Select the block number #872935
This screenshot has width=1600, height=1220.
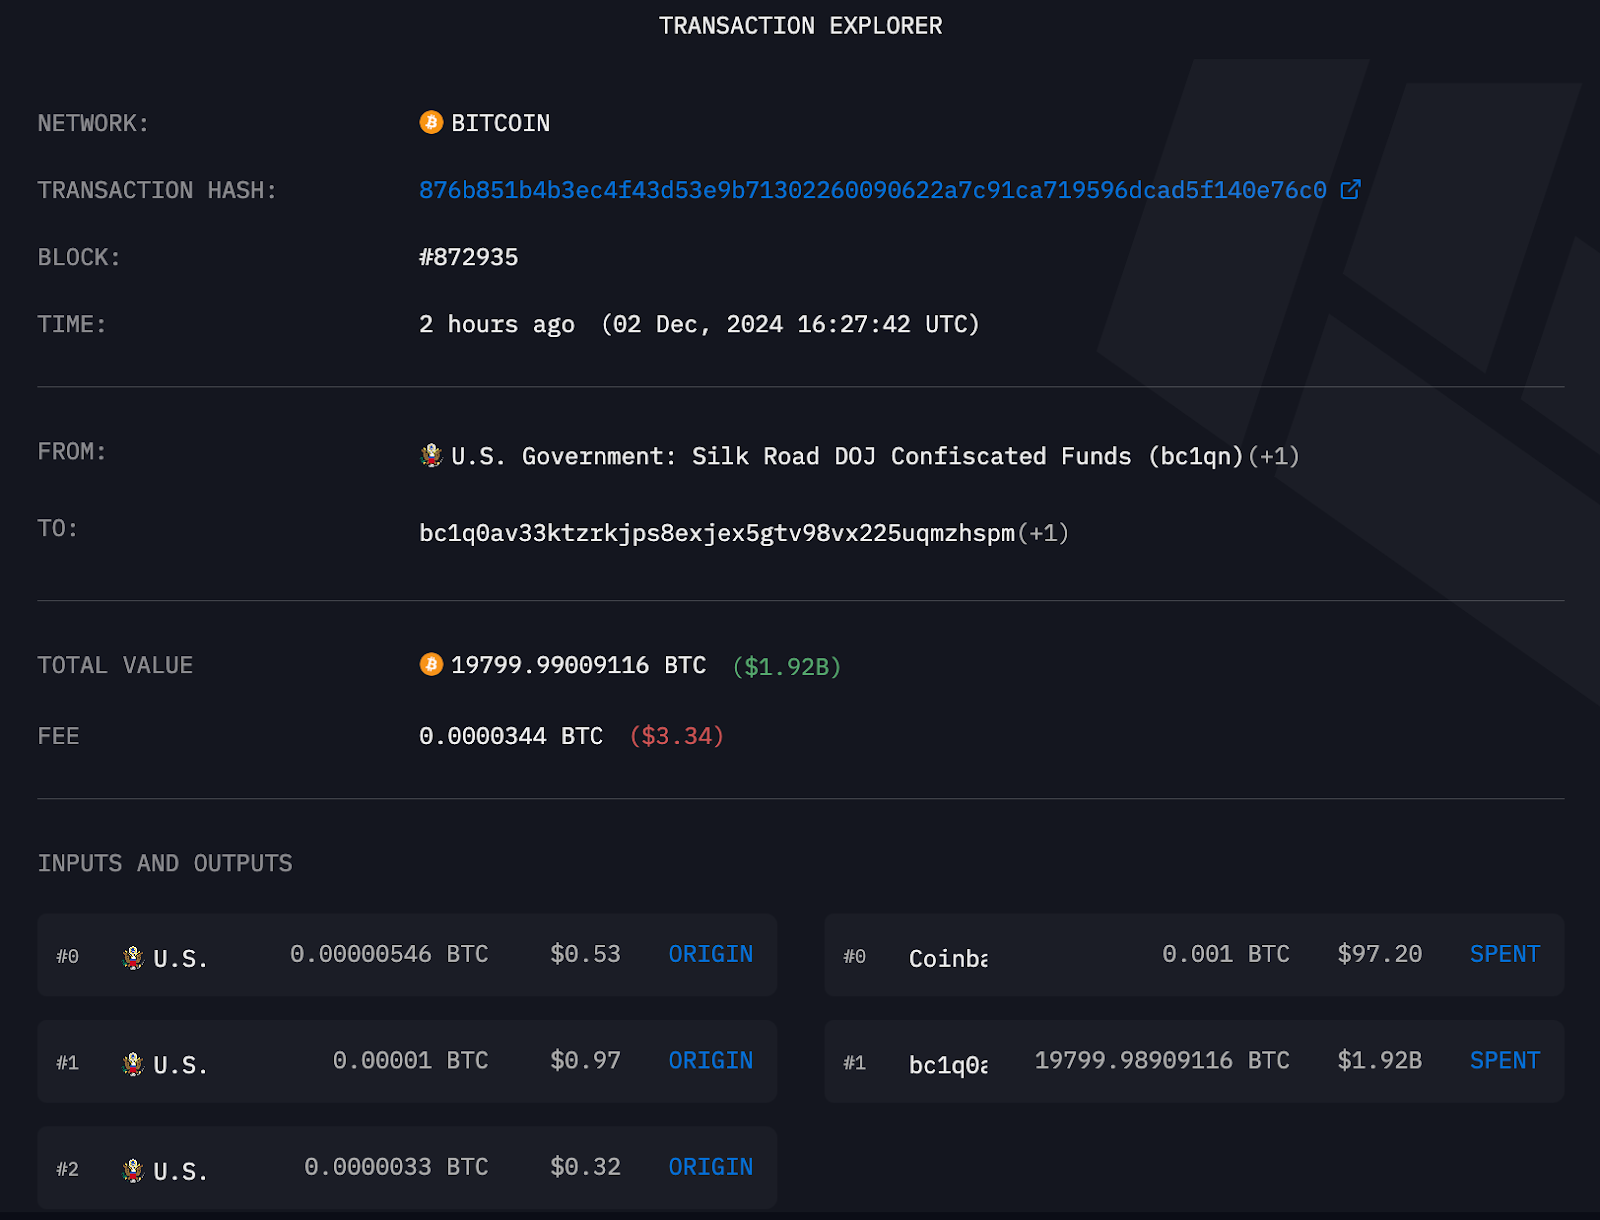pyautogui.click(x=468, y=257)
